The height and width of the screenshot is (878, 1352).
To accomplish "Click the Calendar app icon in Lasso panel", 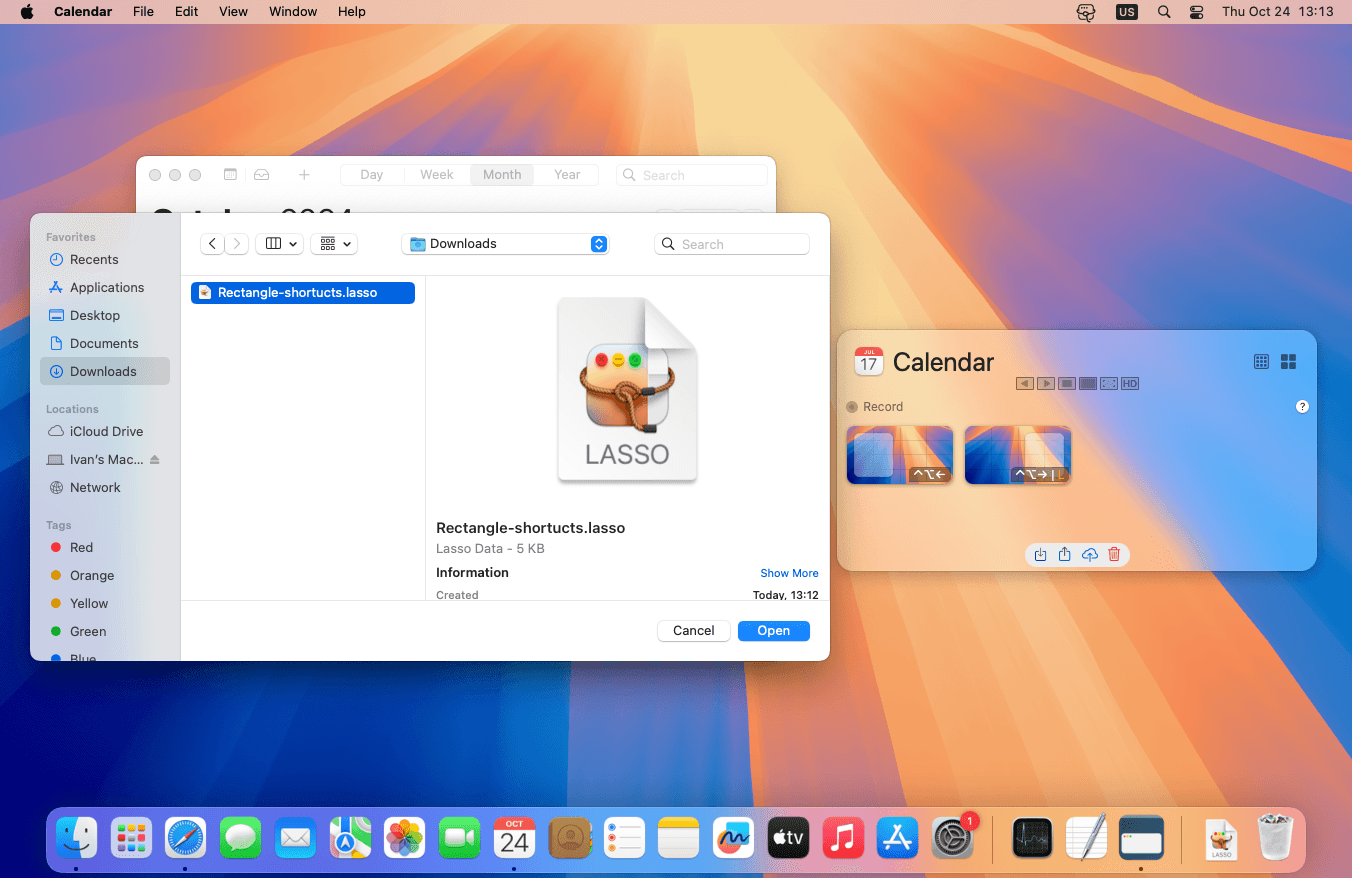I will click(x=869, y=362).
